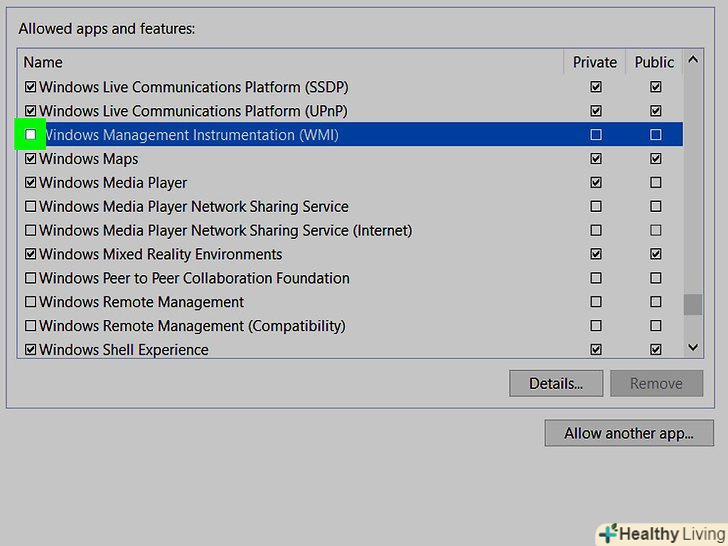This screenshot has height=546, width=728.
Task: Check Windows Remote Management name checkbox
Action: [x=30, y=302]
